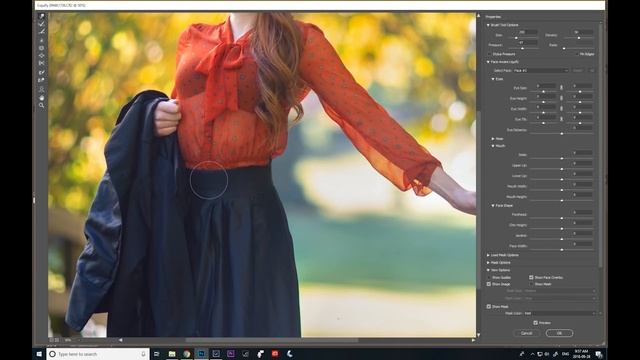Click the Pressure value field
The width and height of the screenshot is (640, 360).
[x=527, y=42]
